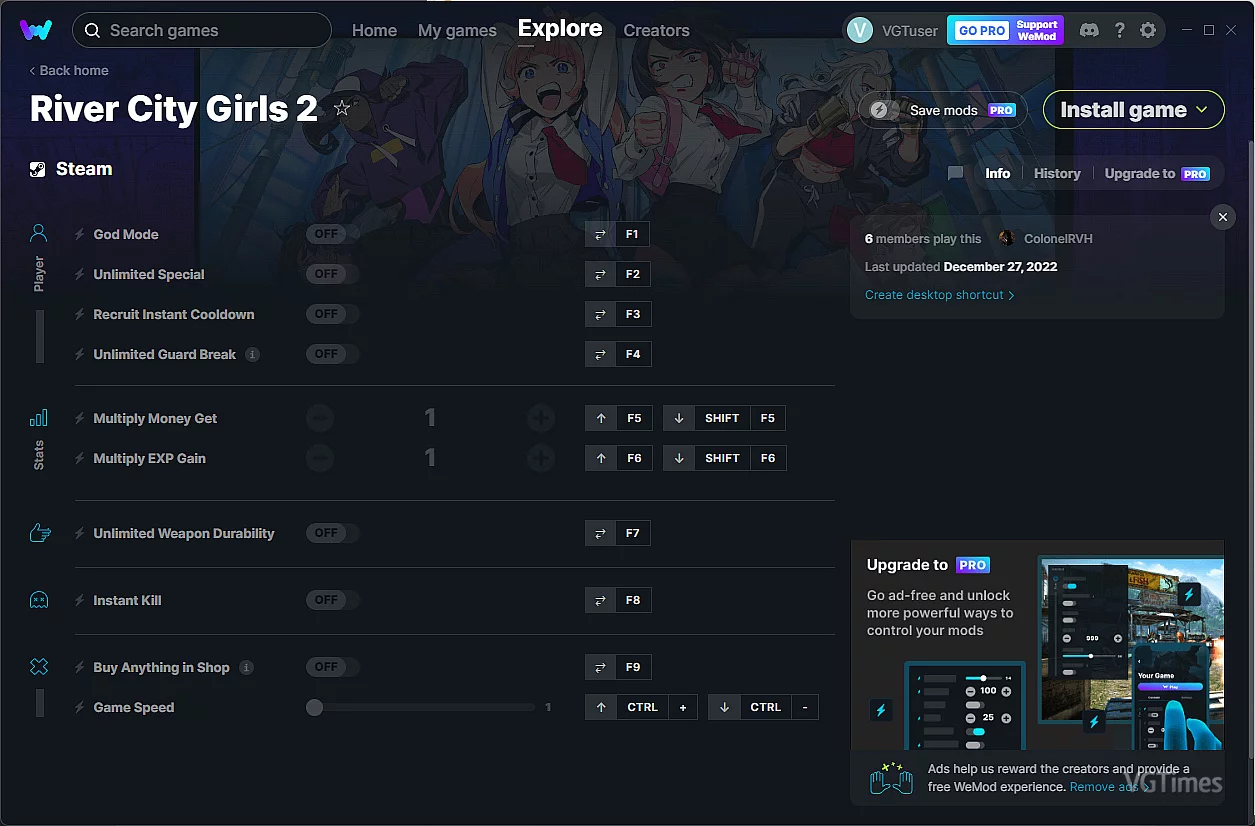Screen dimensions: 1255x826
Task: Turn on Recruit Instant Cooldown
Action: pyautogui.click(x=332, y=314)
